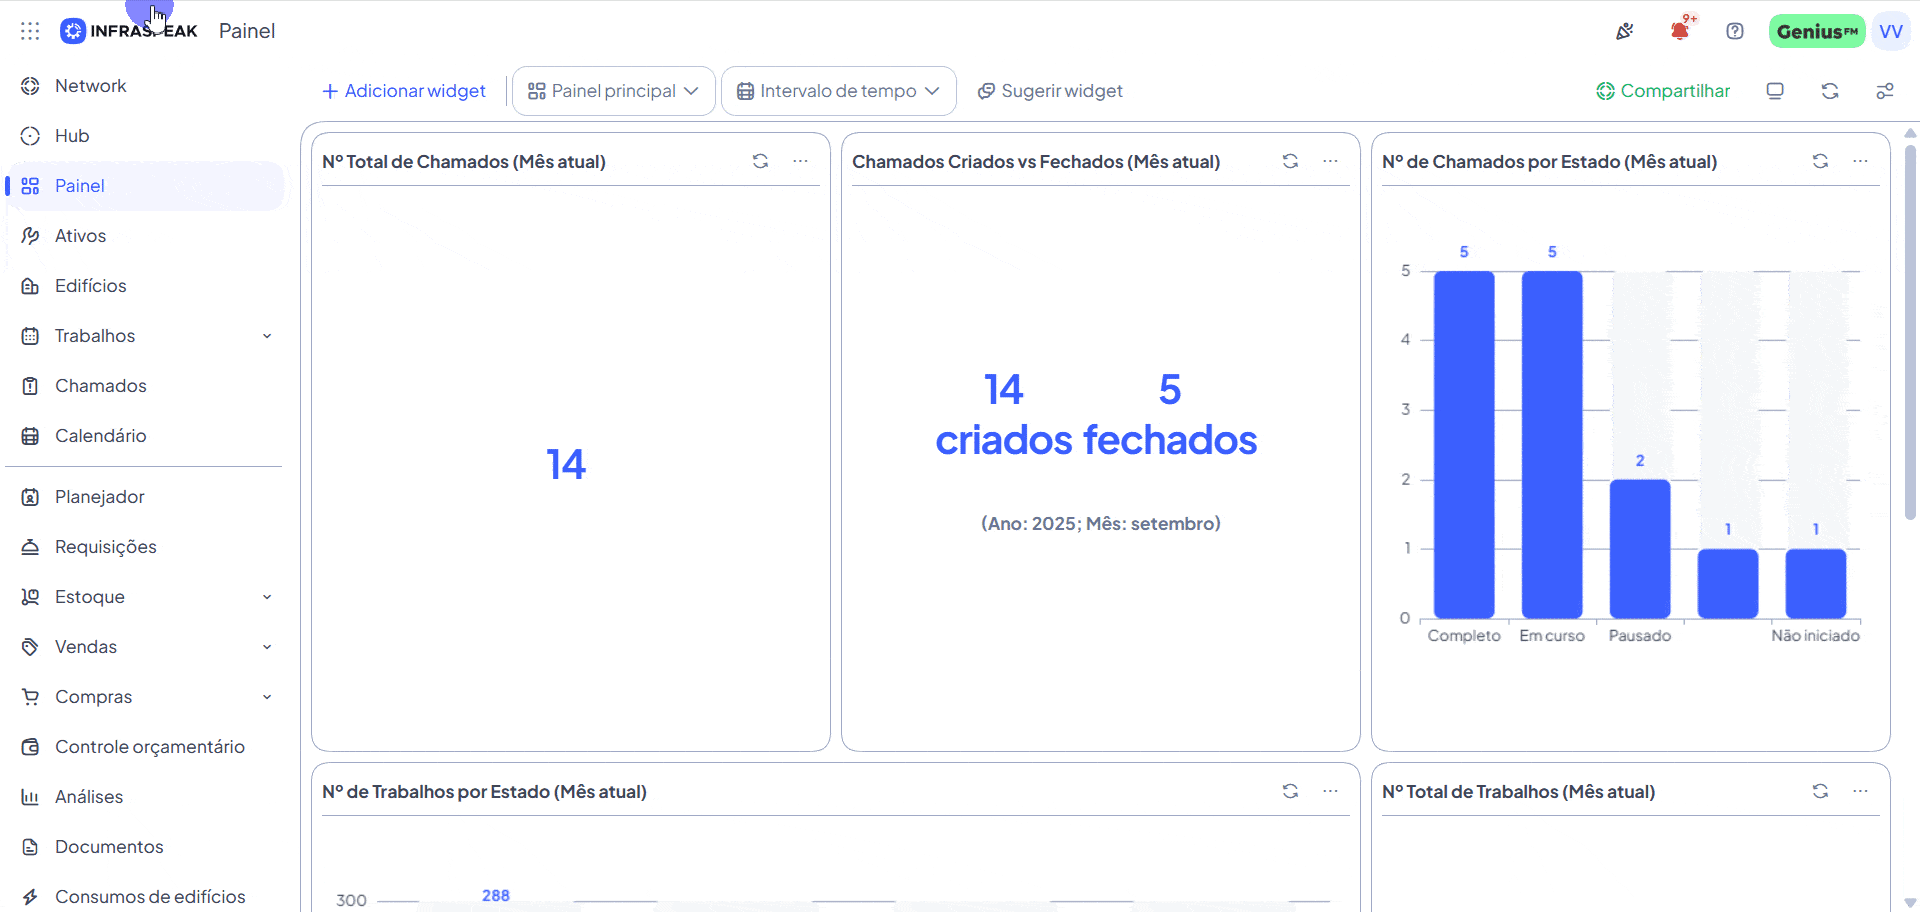Select Painel in the sidebar
Viewport: 1920px width, 912px height.
coord(146,186)
